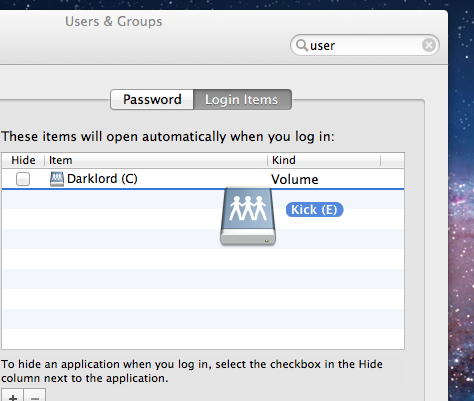The height and width of the screenshot is (401, 474).
Task: Click the Users & Groups window title
Action: click(x=114, y=22)
